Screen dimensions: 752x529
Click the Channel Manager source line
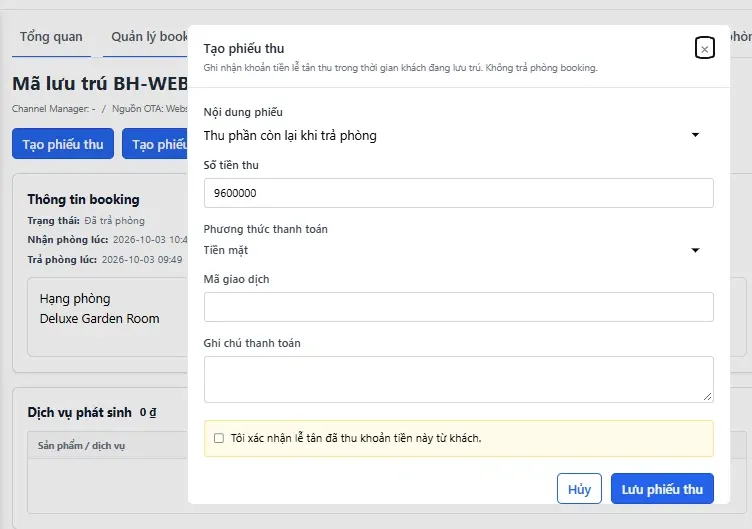pos(100,109)
